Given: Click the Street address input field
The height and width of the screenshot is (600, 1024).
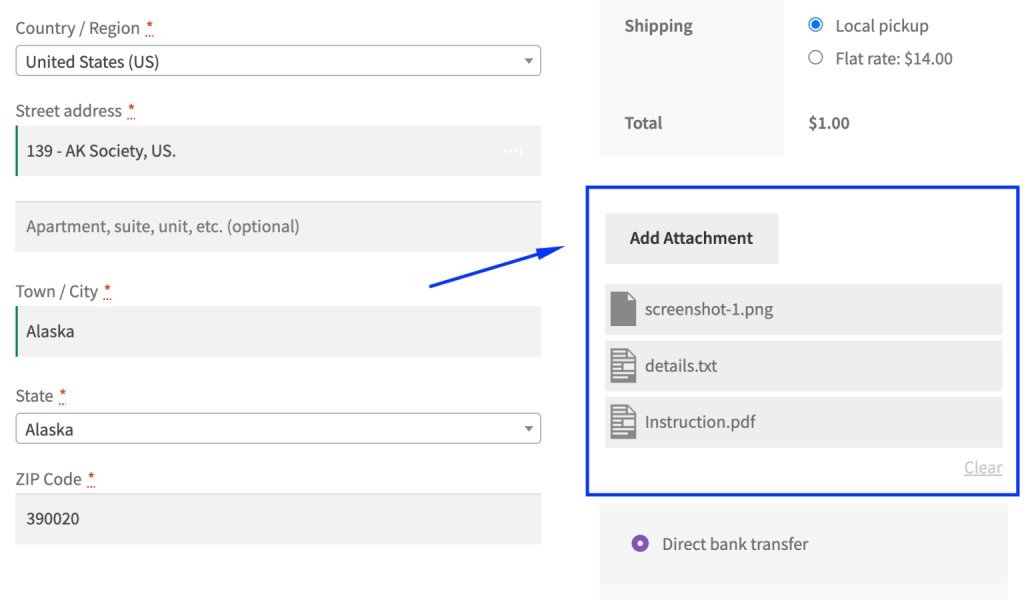Looking at the screenshot, I should (278, 151).
